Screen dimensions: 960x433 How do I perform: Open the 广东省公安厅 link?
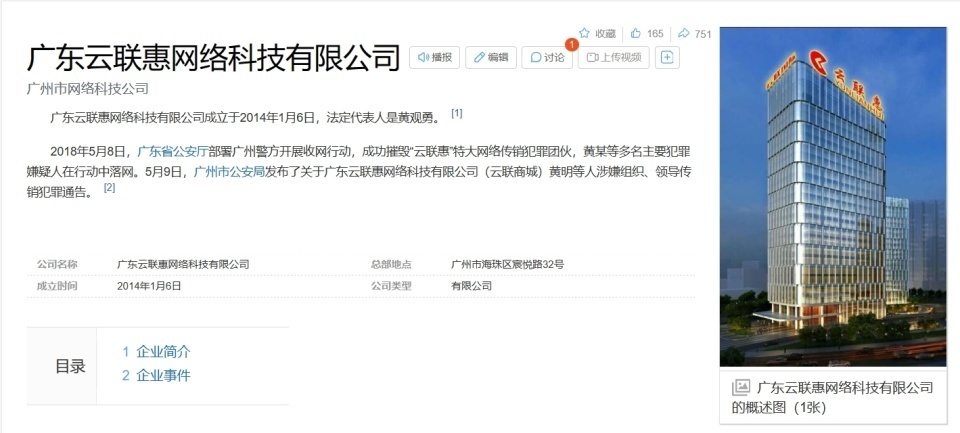172,151
